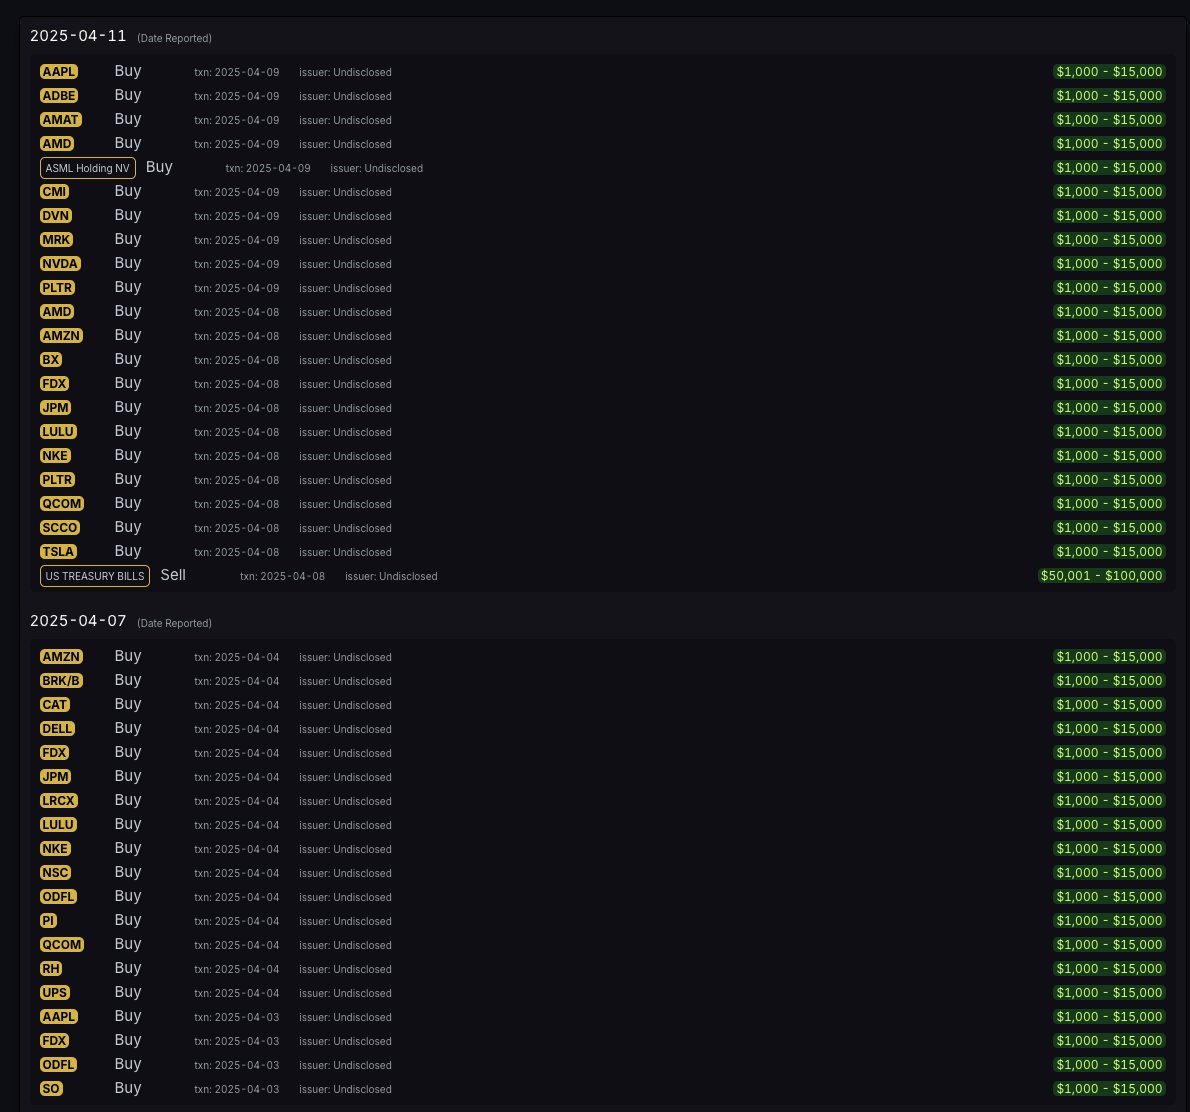Screen dimensions: 1190x1112
Task: Select txn date in the SCCO row
Action: click(237, 528)
